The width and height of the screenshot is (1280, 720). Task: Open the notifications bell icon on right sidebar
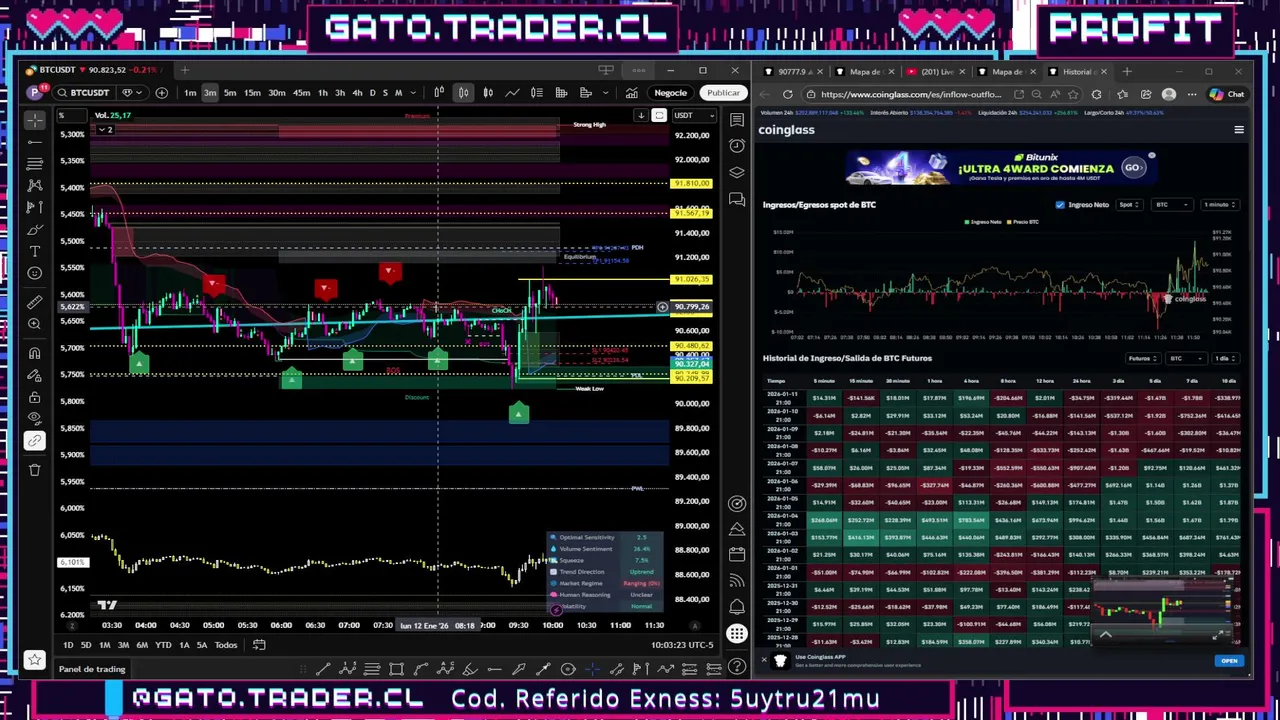737,607
